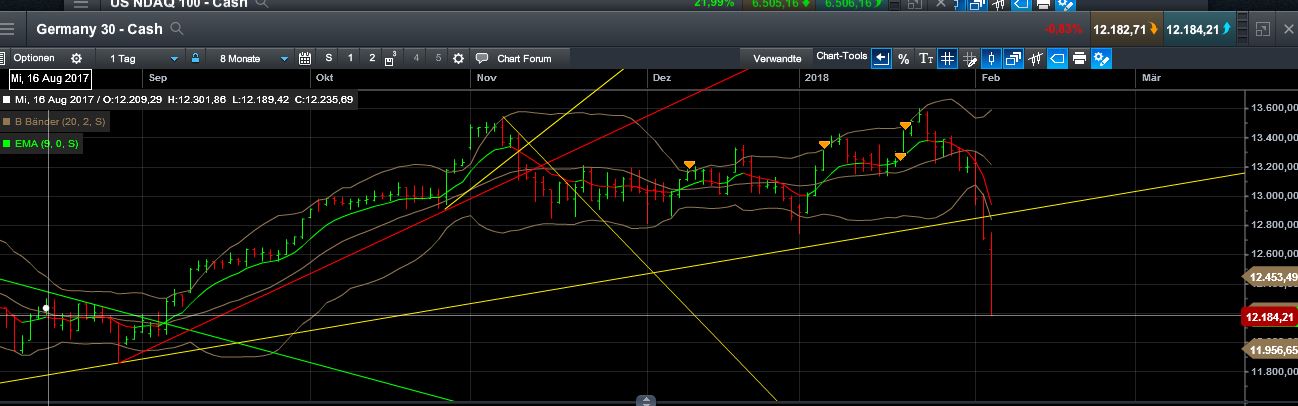Screen dimensions: 1298x406
Task: Load saved layout 2
Action: (372, 59)
